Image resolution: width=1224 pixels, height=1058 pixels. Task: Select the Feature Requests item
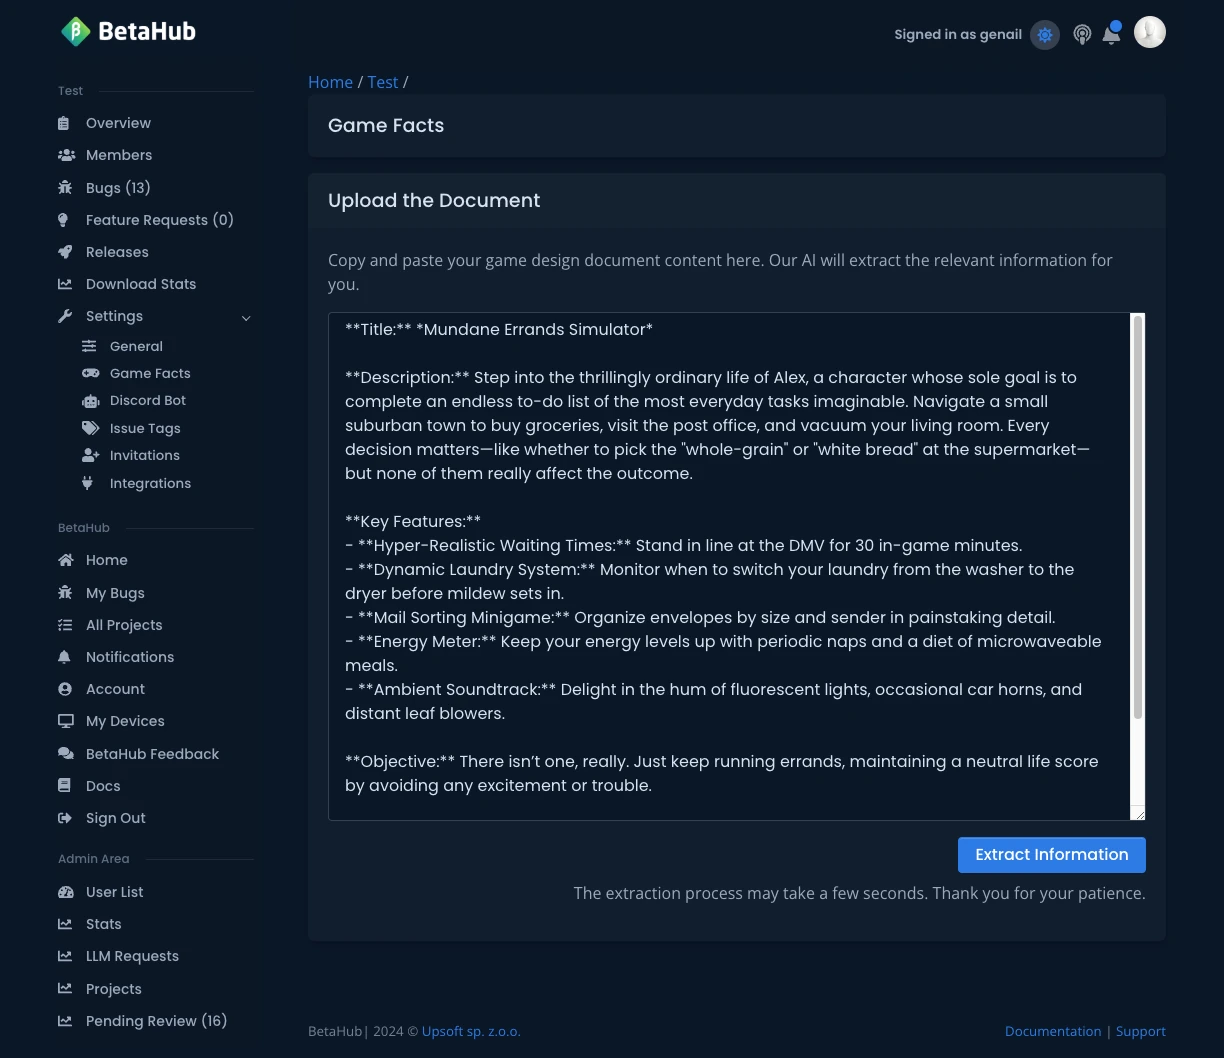click(159, 220)
